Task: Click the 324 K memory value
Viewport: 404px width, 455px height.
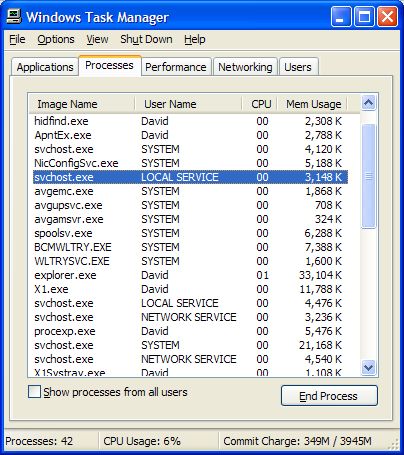Action: (x=328, y=219)
